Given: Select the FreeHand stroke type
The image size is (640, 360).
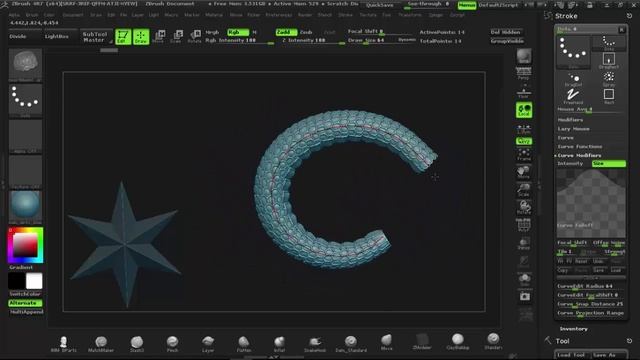Looking at the screenshot, I should 573,97.
